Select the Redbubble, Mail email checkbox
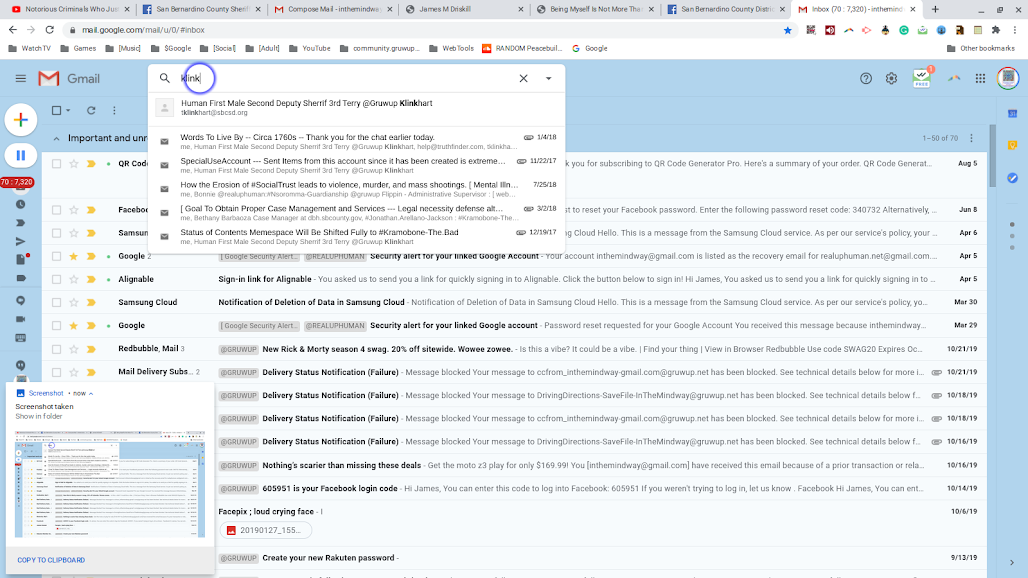 56,349
